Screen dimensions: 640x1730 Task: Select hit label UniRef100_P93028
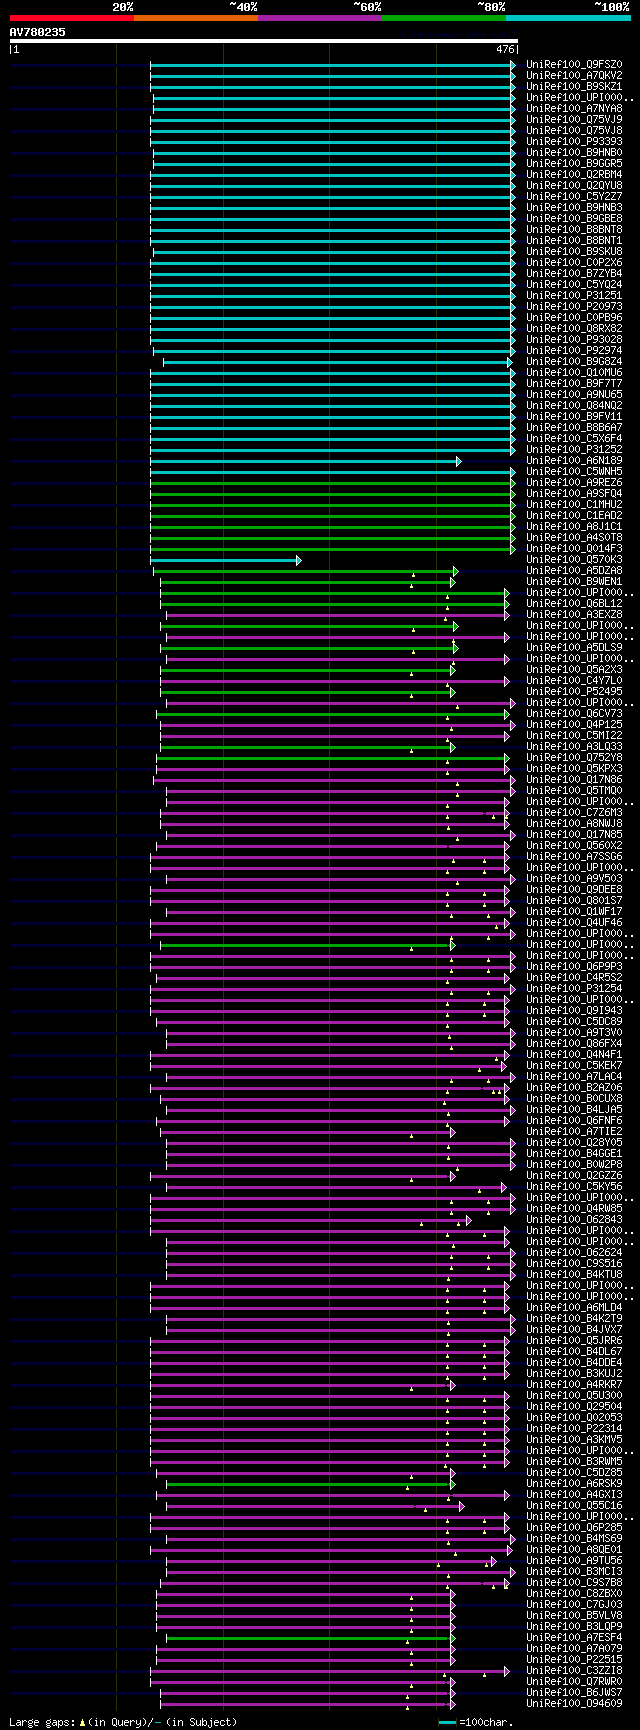point(574,340)
